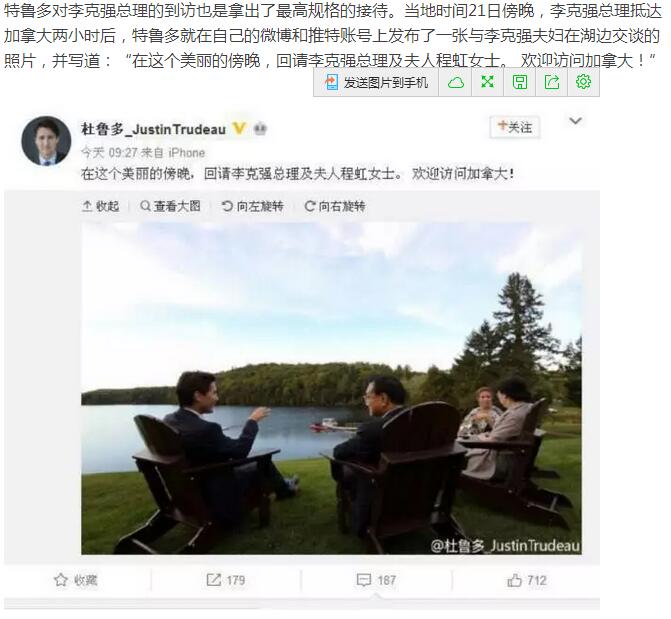Open the 187 comments tab
Viewport: 671px width, 619px height.
pos(376,580)
